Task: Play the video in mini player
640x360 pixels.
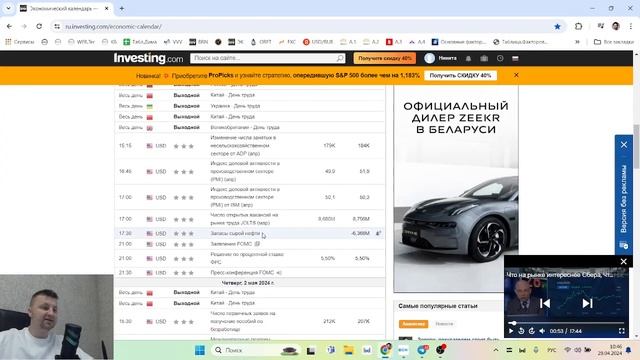Action: coord(511,331)
